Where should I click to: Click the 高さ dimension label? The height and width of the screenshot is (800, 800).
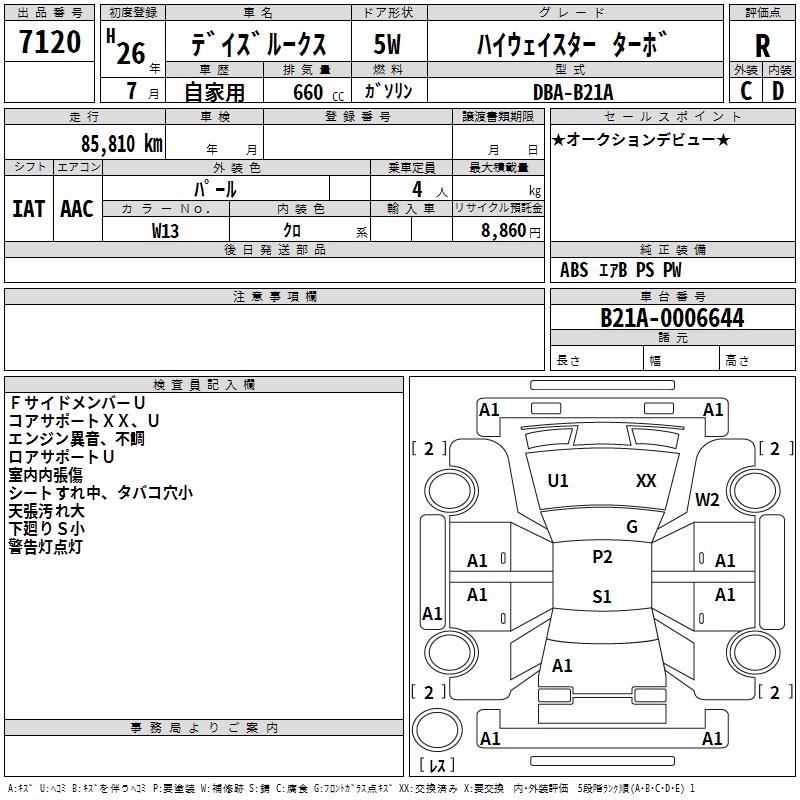738,360
